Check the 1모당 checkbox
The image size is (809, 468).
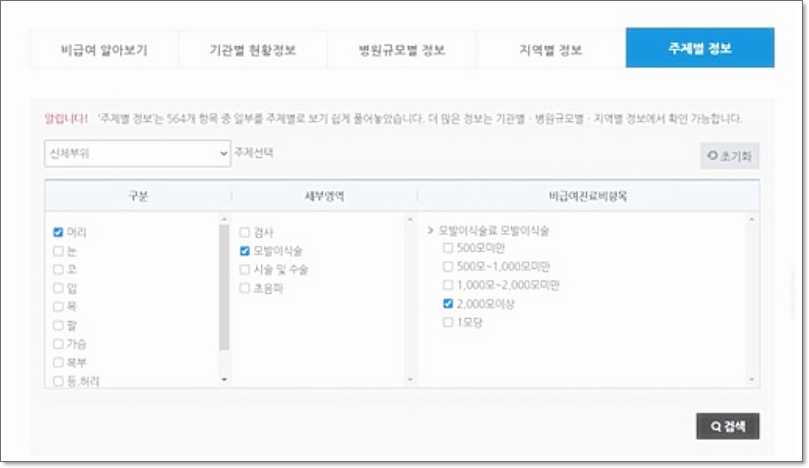(448, 322)
